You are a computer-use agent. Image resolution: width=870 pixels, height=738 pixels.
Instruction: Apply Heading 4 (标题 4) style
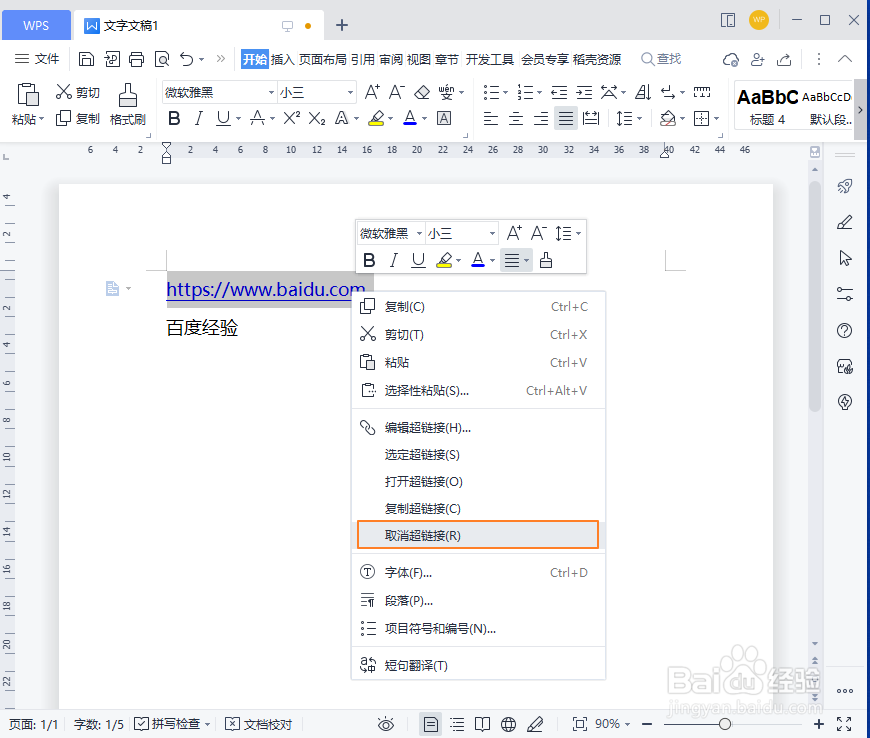click(x=767, y=105)
